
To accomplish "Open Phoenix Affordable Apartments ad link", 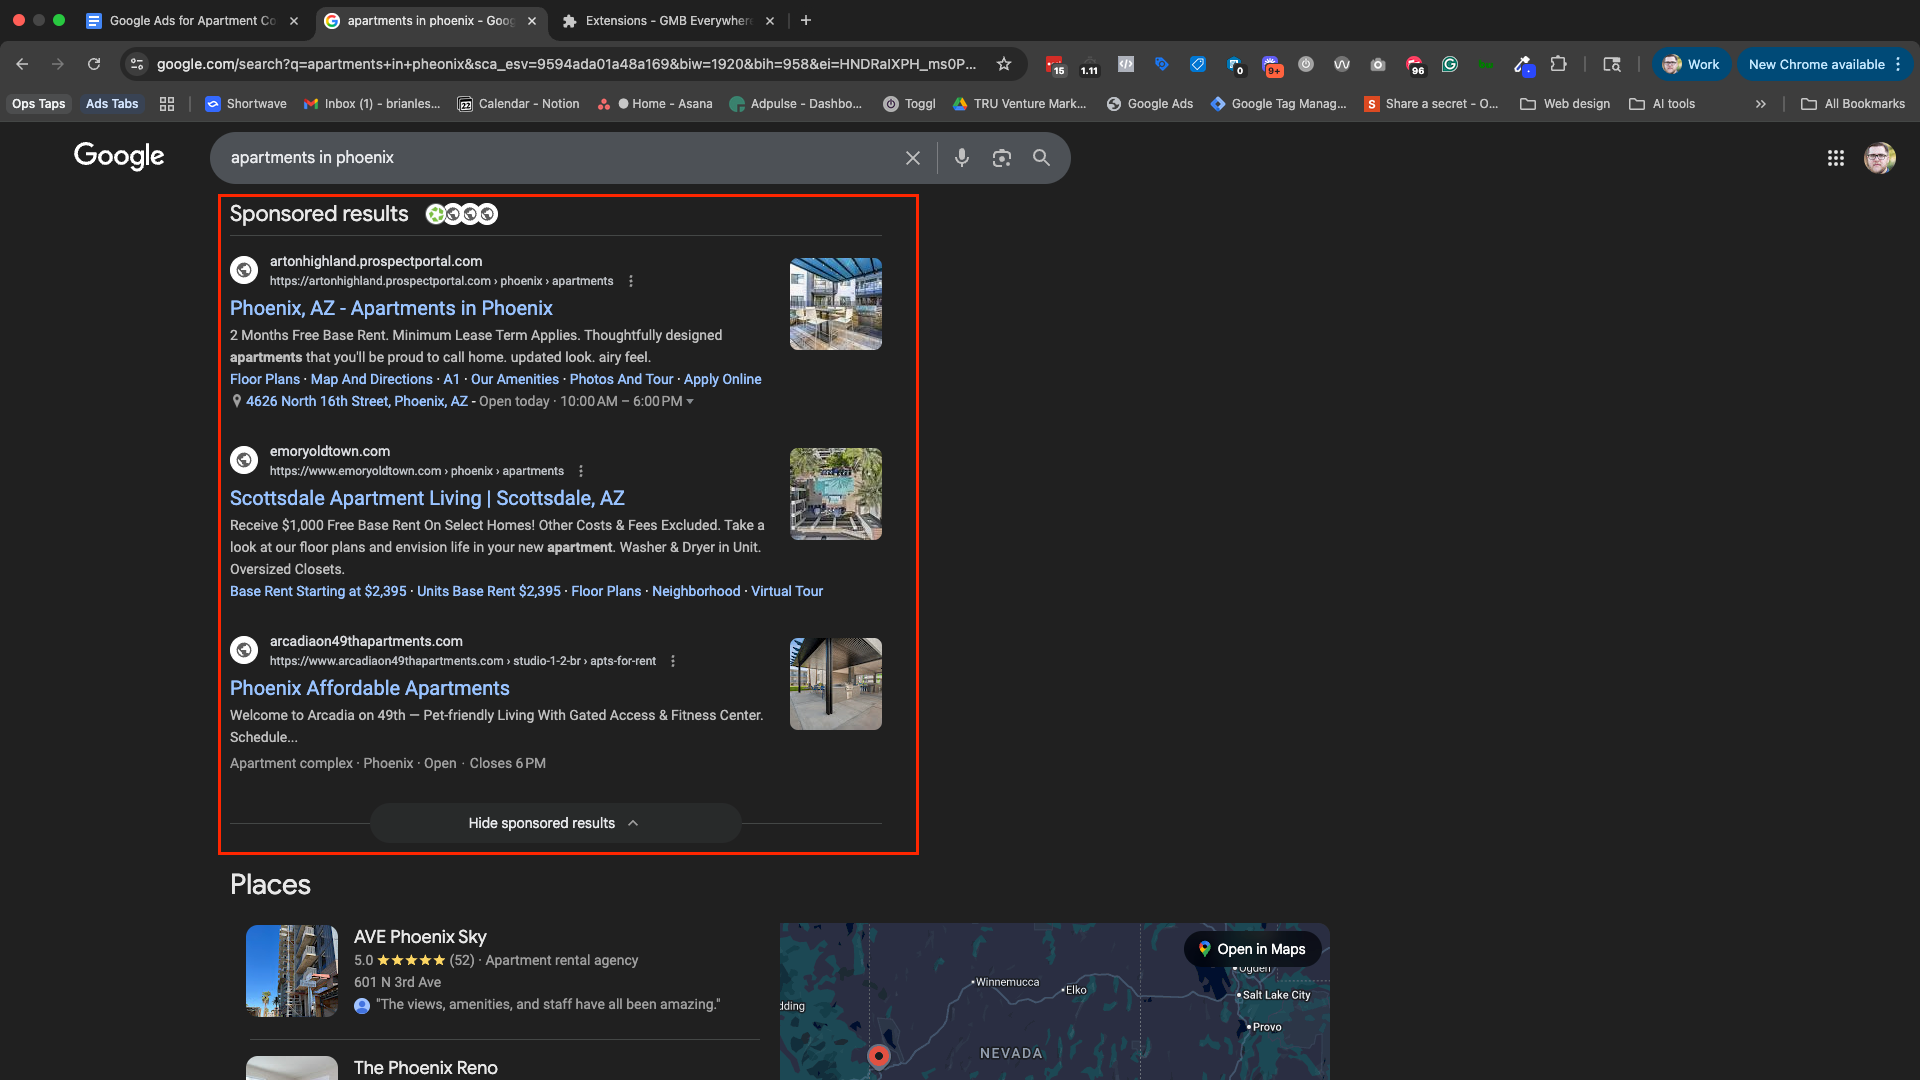I will [370, 688].
